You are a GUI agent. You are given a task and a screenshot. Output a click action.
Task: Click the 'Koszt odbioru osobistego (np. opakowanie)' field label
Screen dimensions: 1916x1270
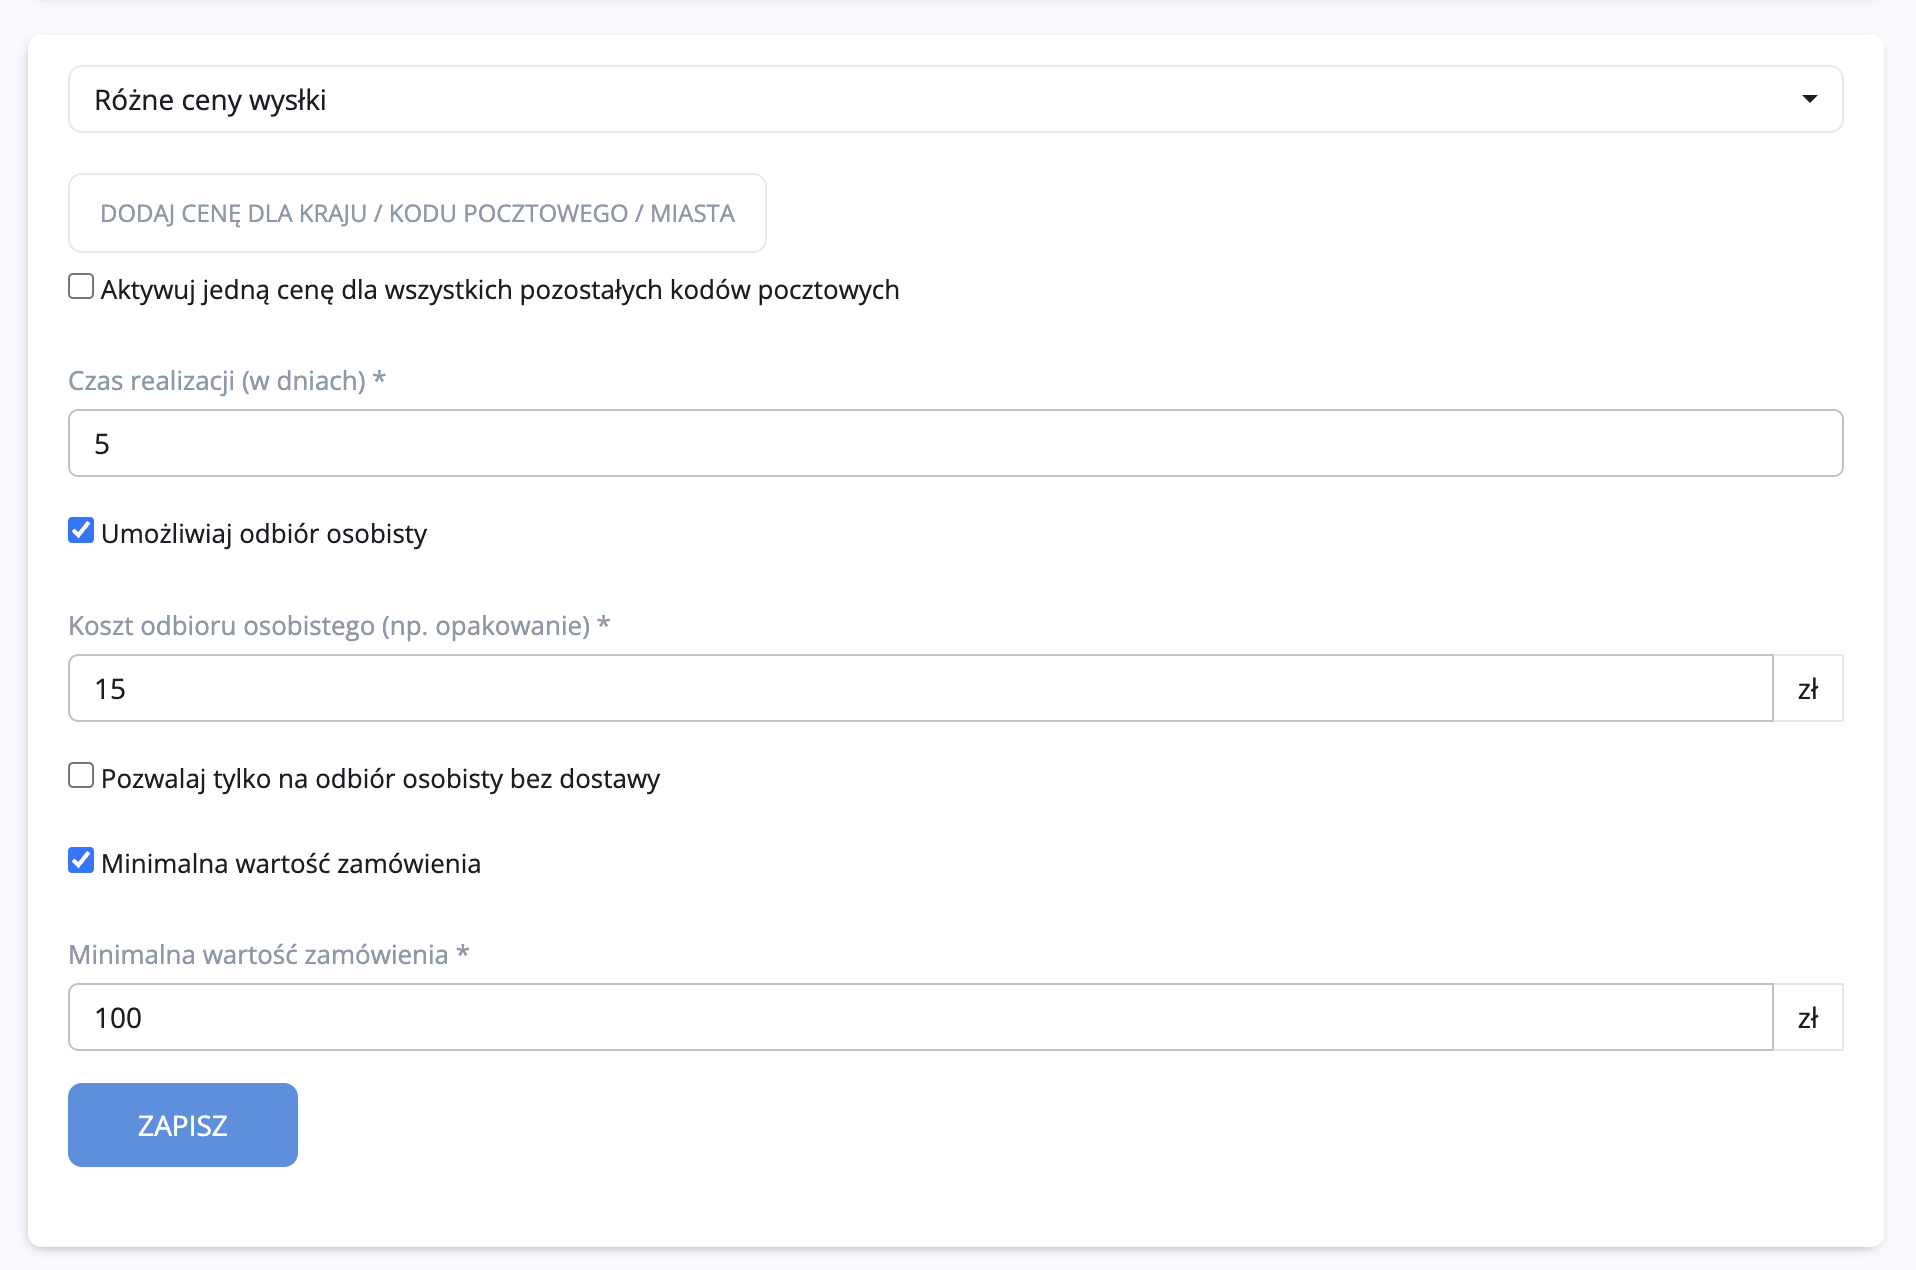[339, 626]
